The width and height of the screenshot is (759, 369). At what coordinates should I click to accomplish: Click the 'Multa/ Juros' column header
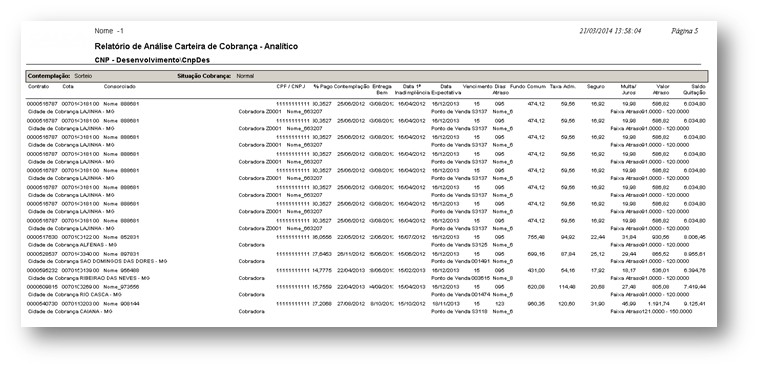[x=629, y=89]
